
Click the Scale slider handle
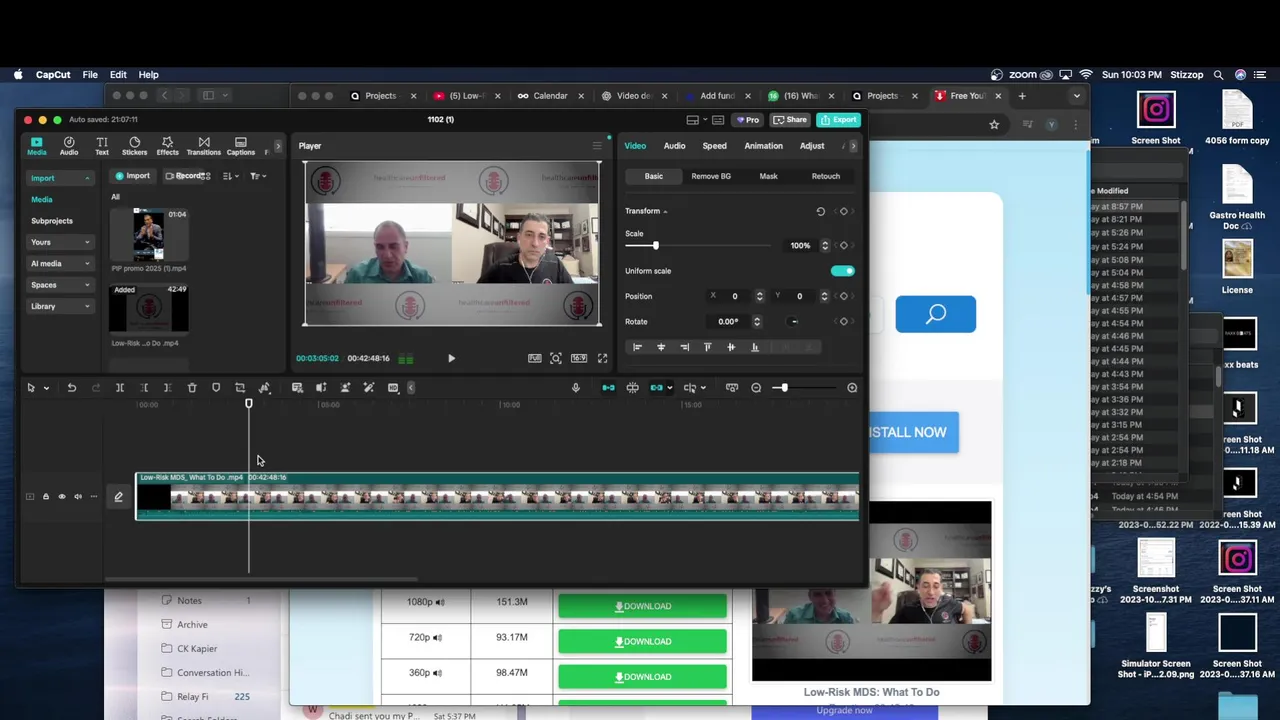tap(656, 246)
